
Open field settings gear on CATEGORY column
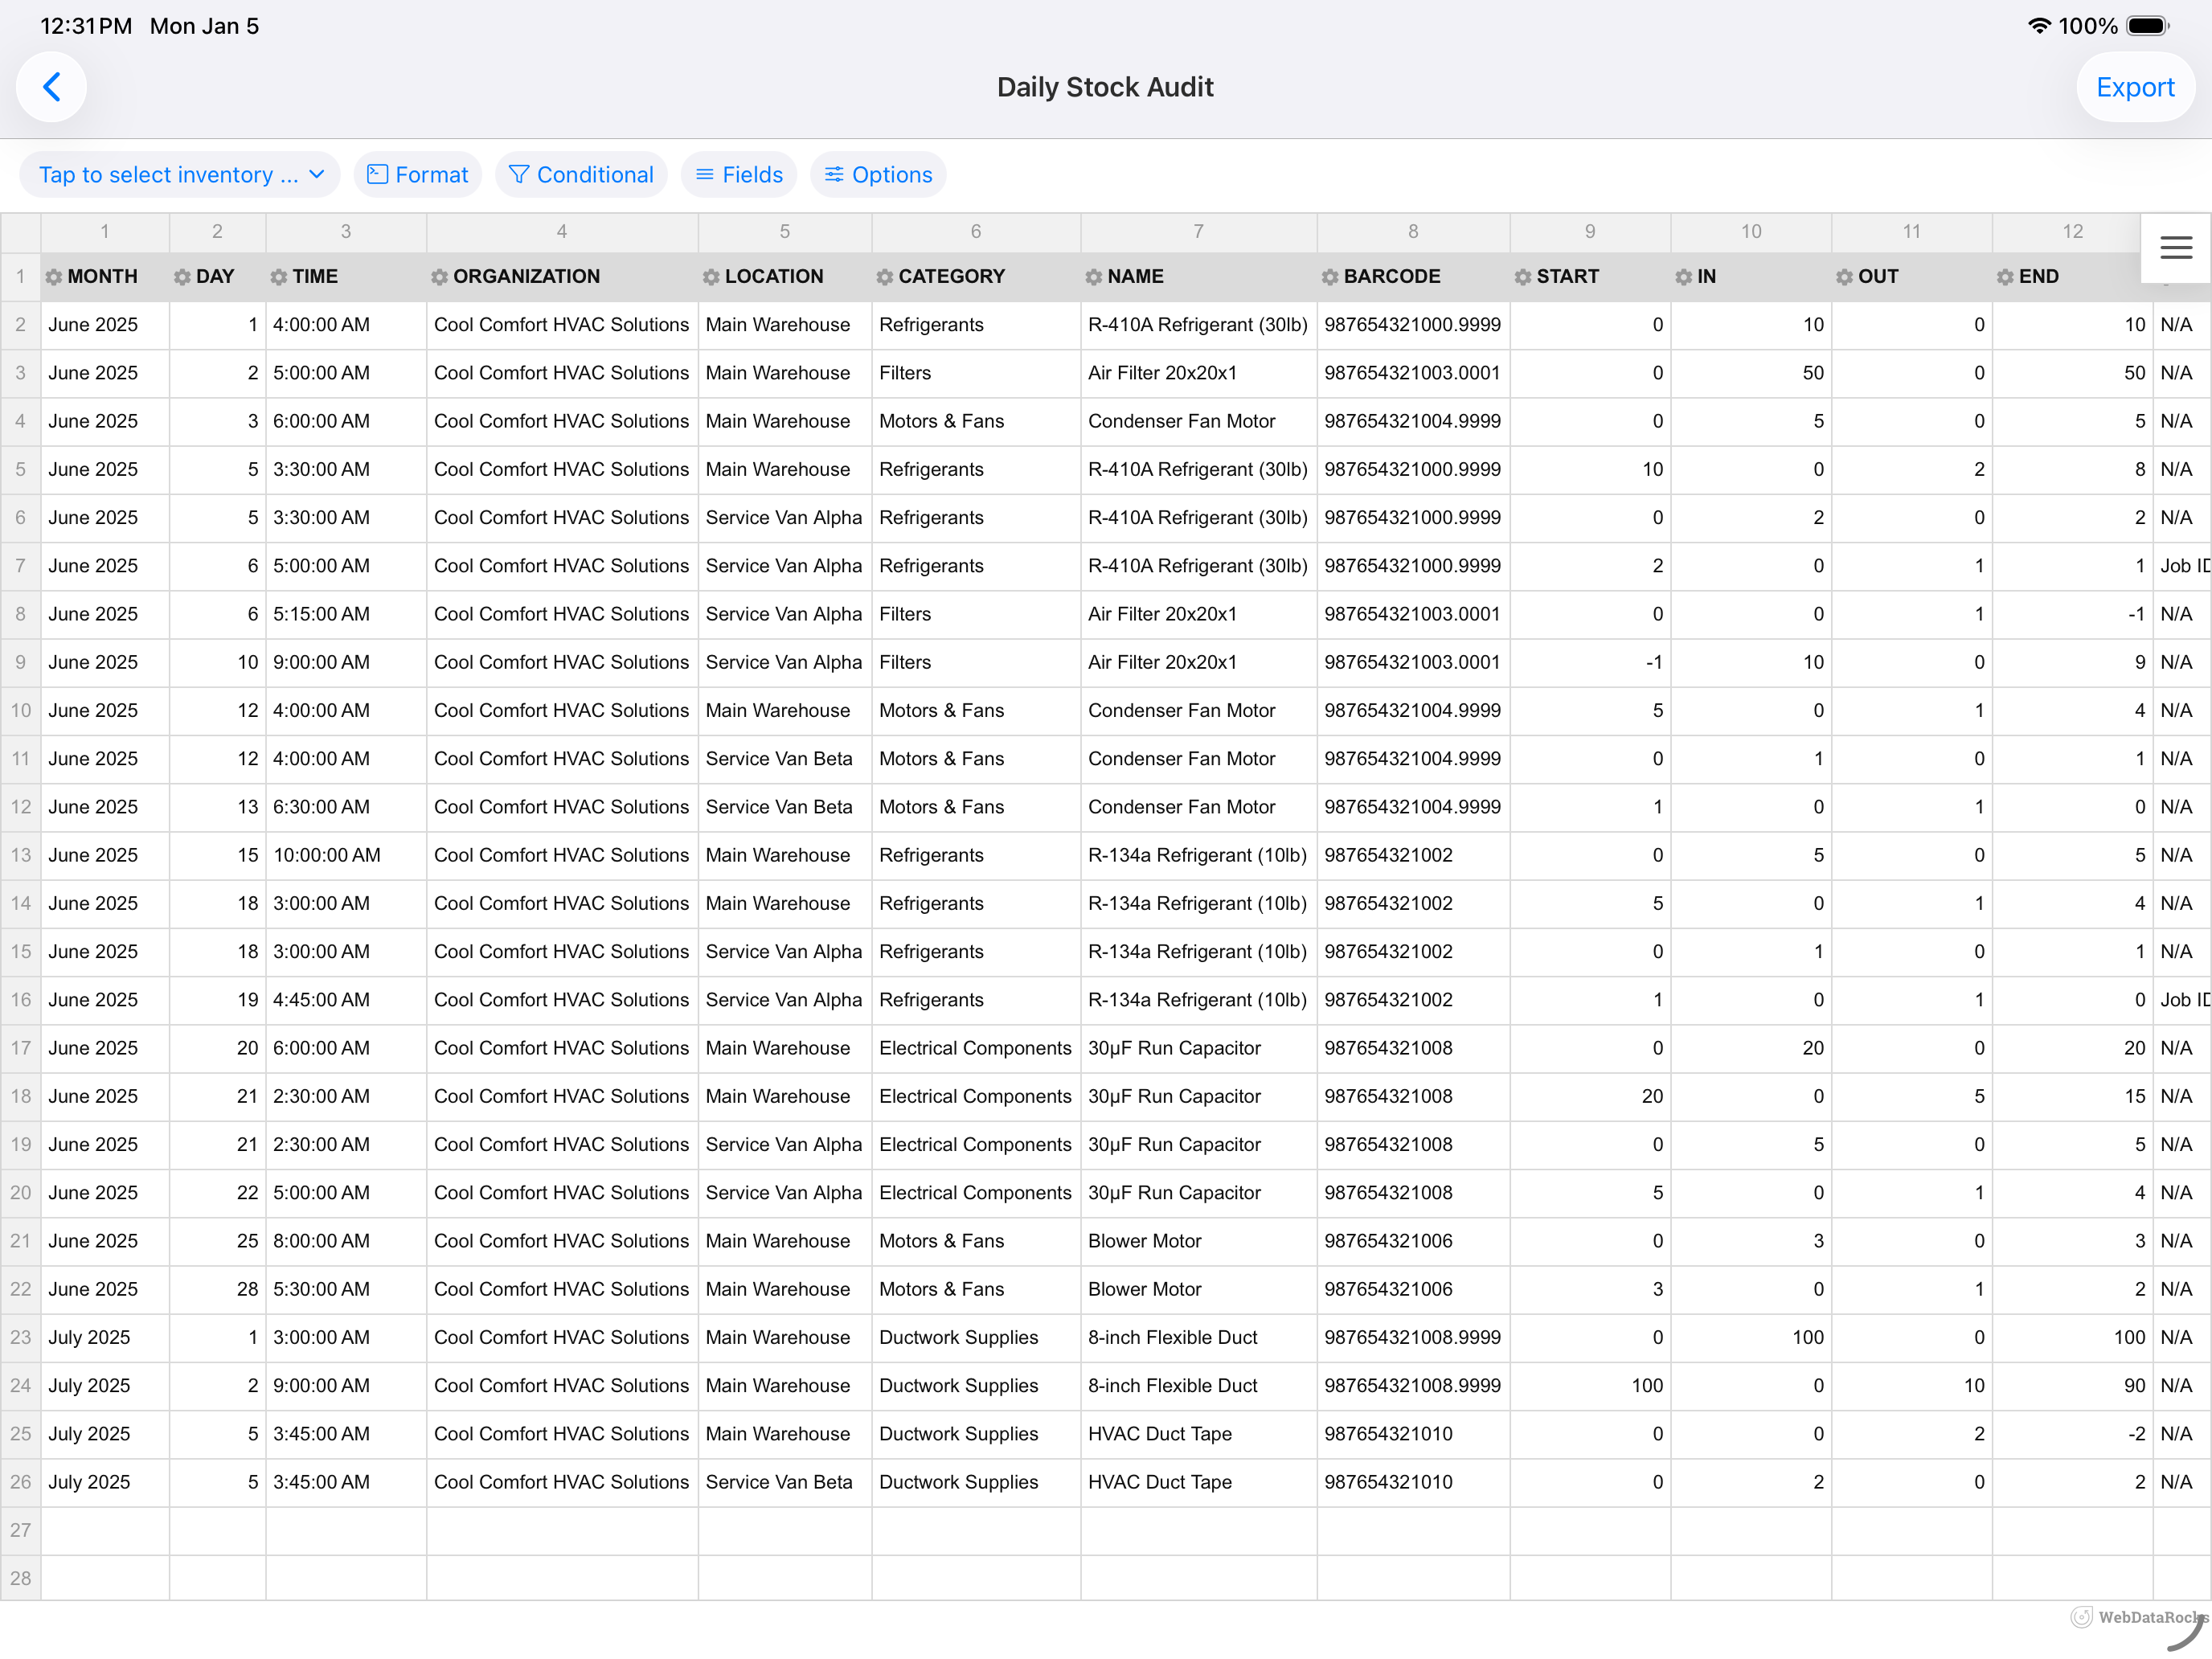(885, 277)
